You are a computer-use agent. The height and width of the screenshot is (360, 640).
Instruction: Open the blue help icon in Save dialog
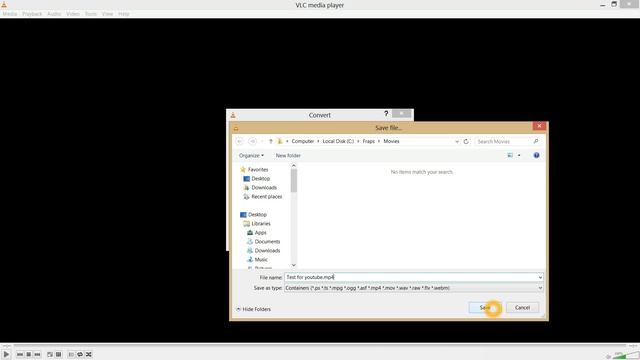click(536, 155)
